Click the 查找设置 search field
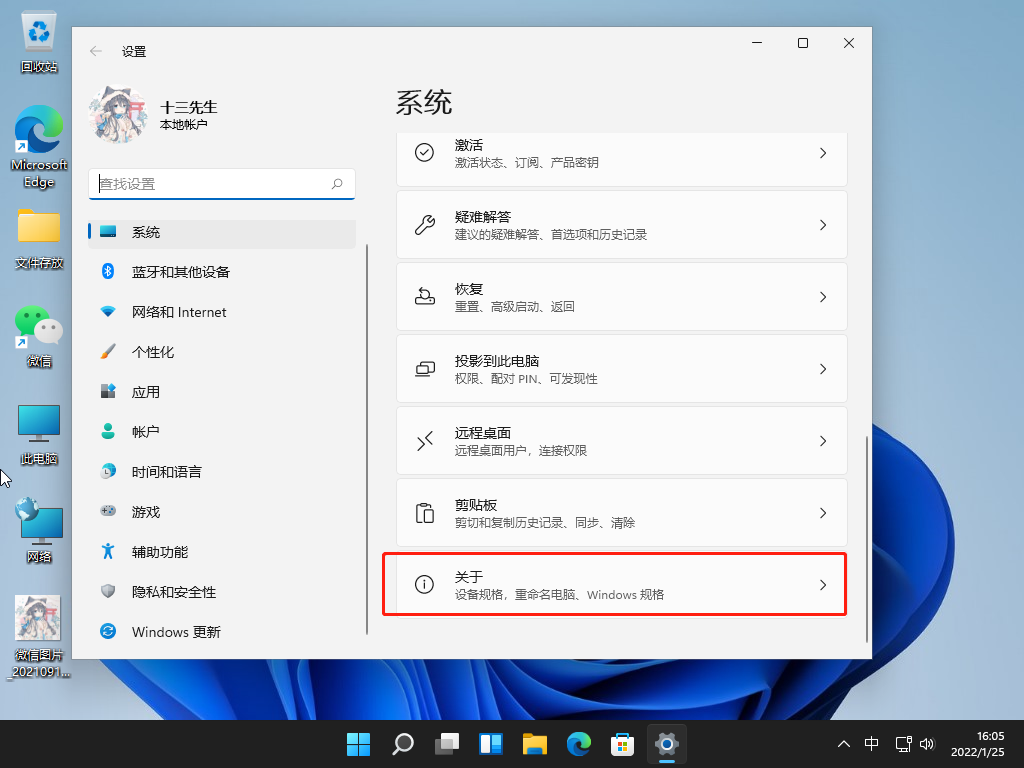This screenshot has width=1024, height=768. [x=222, y=184]
